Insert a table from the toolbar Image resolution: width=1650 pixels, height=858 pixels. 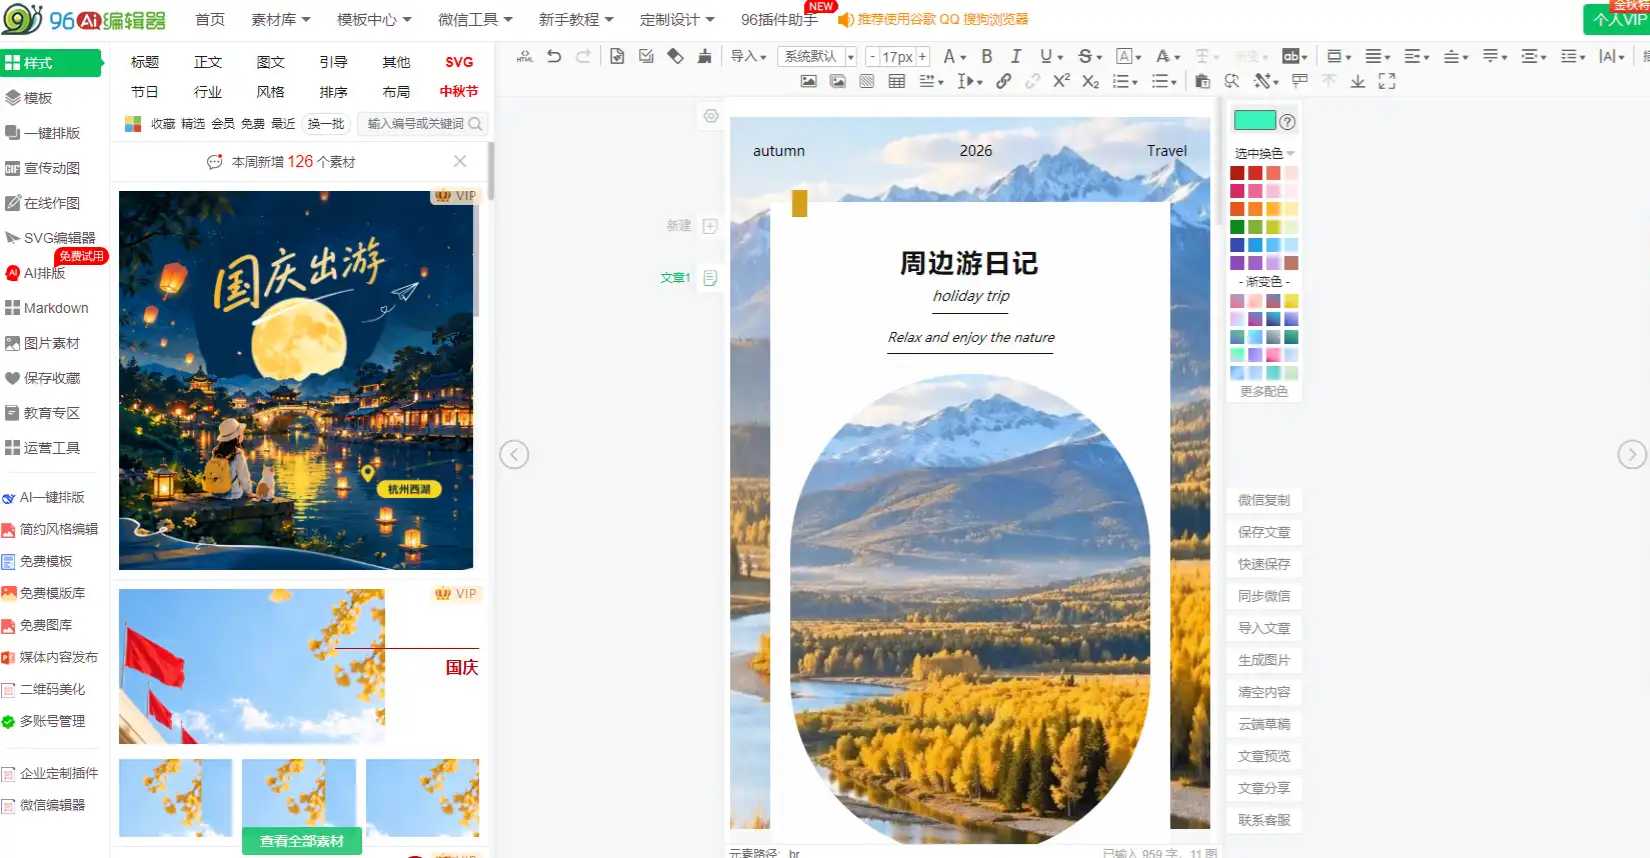[897, 81]
